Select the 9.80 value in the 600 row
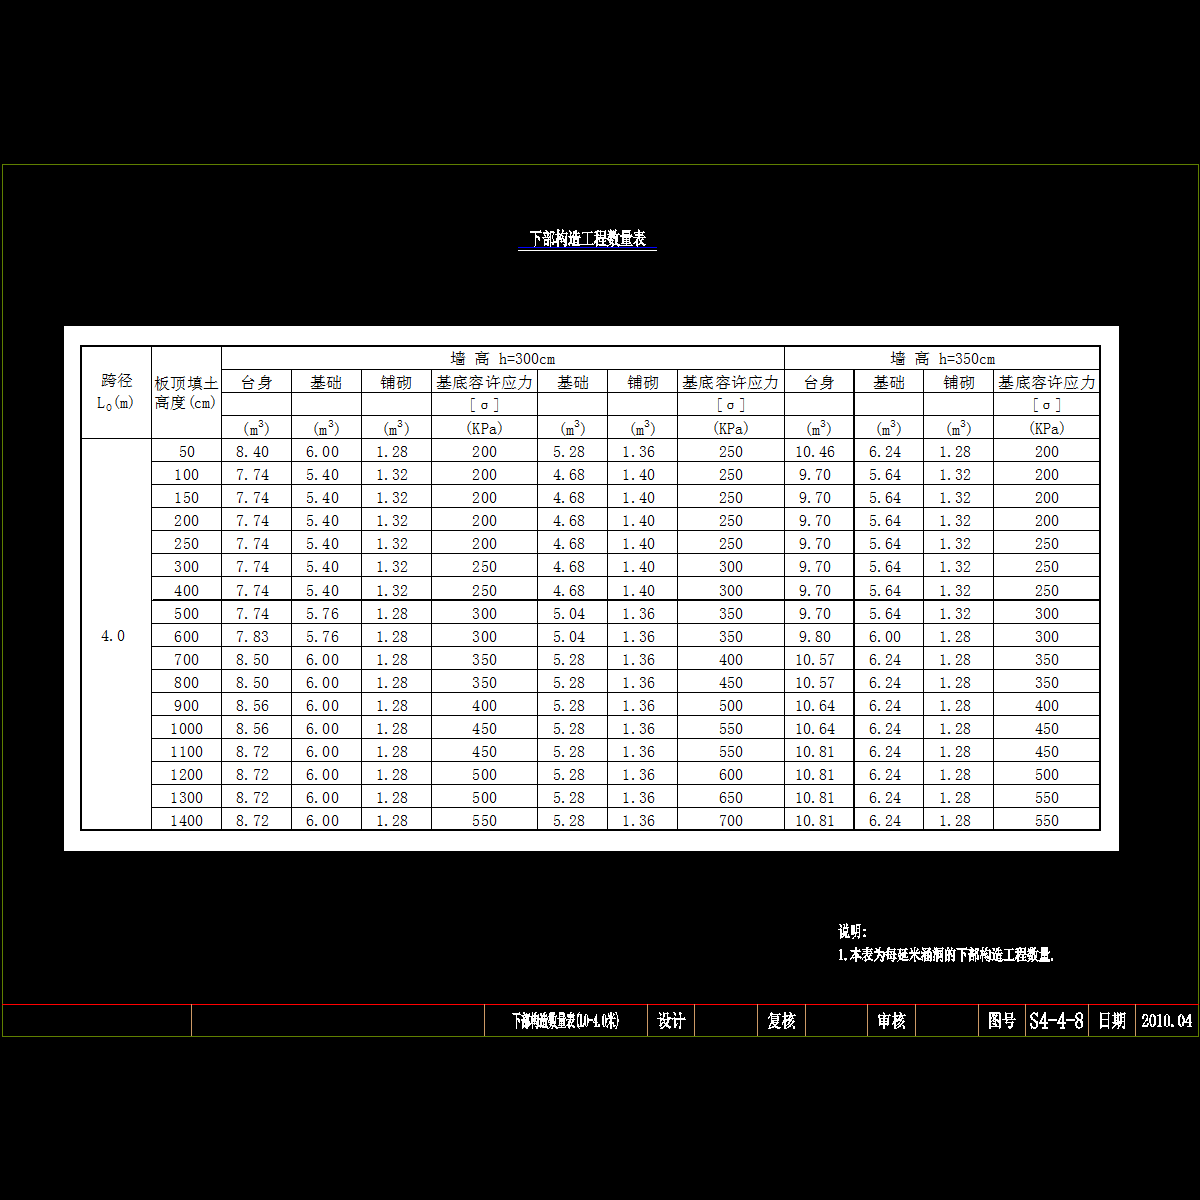This screenshot has width=1200, height=1200. (x=816, y=637)
